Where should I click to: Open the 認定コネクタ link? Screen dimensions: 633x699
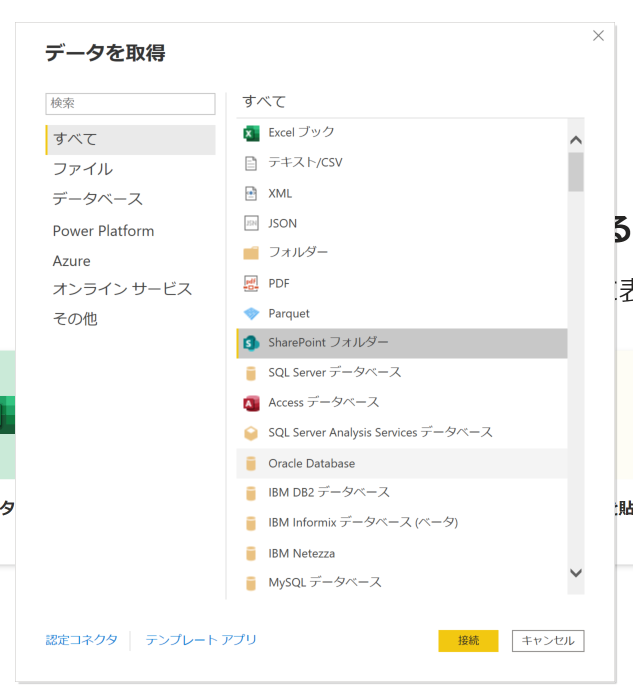coord(82,640)
